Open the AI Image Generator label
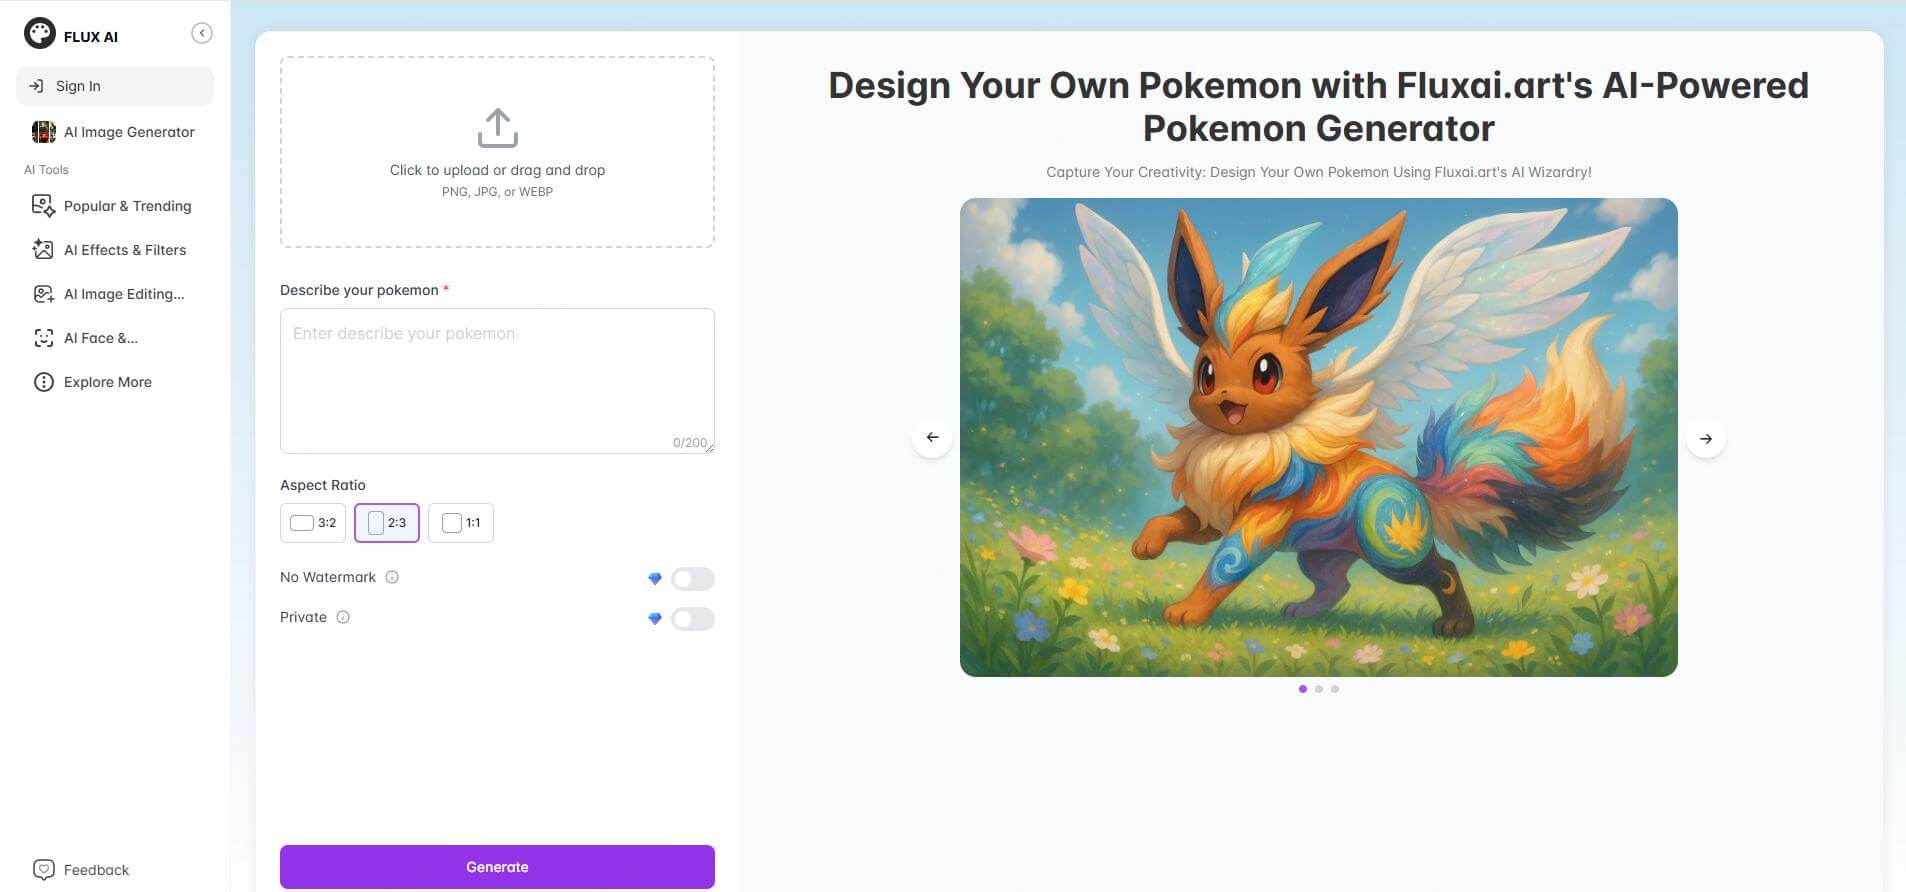Viewport: 1906px width, 892px height. click(x=129, y=132)
